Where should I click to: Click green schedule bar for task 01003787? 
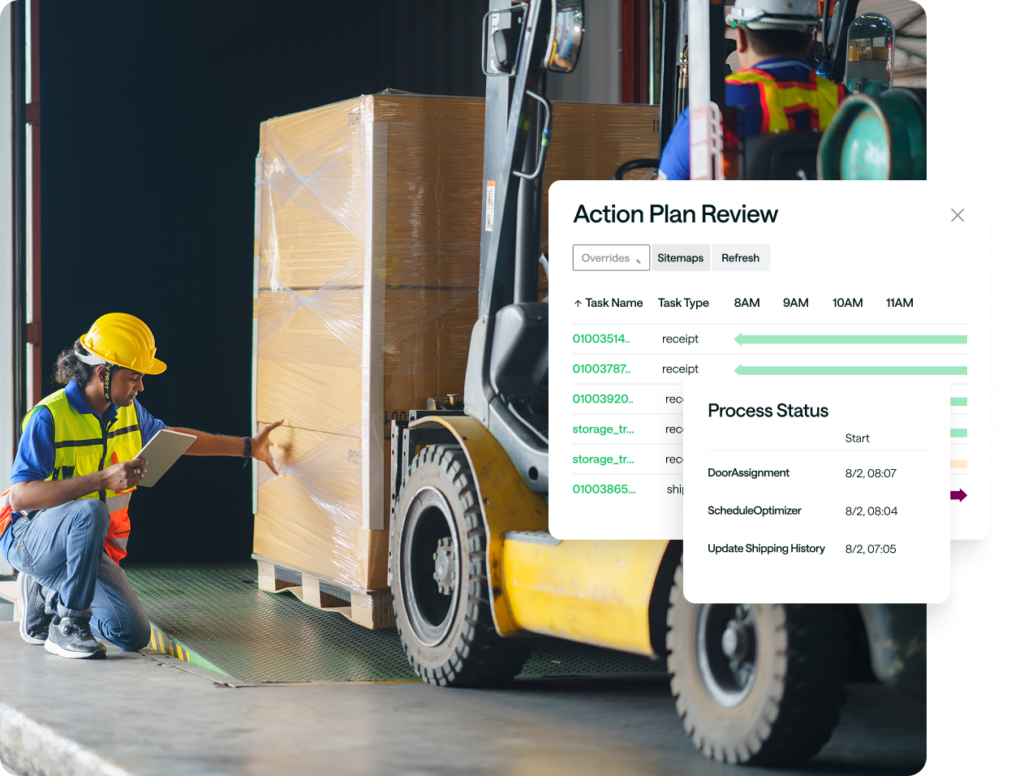[850, 369]
